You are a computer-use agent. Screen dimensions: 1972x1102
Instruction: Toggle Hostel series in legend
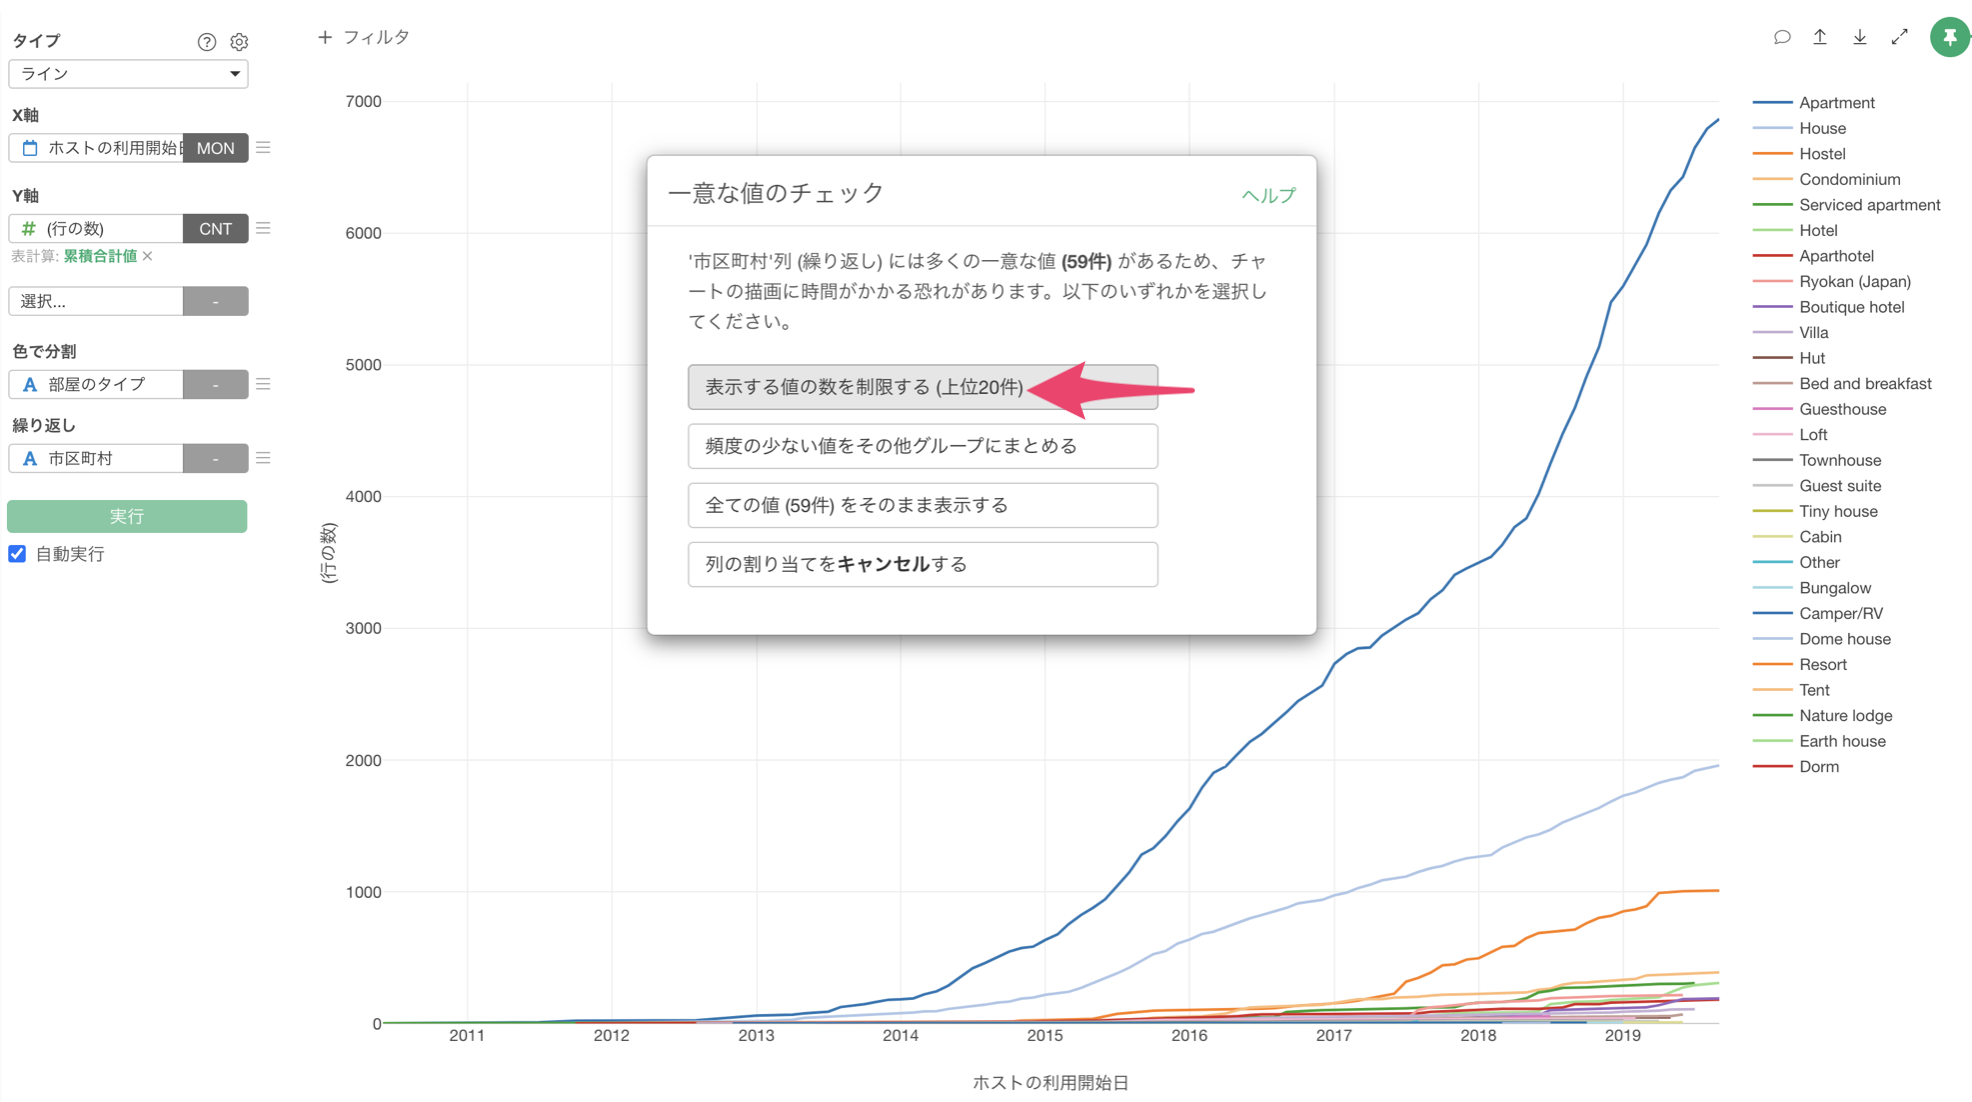1821,154
